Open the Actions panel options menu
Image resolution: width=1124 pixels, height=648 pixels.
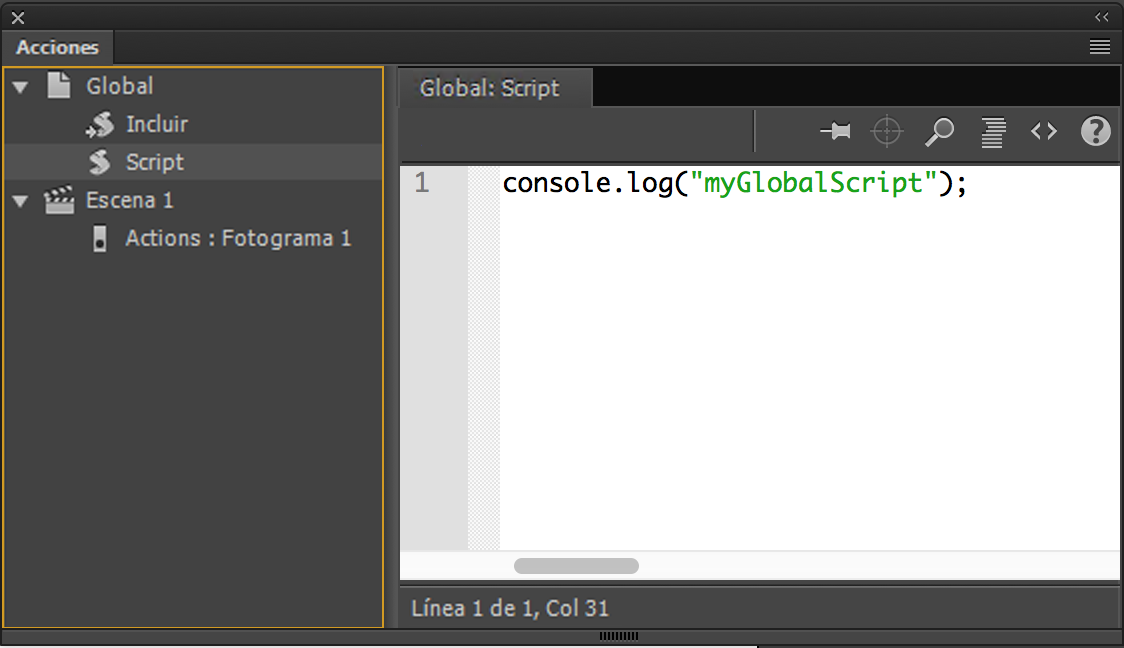(1099, 47)
